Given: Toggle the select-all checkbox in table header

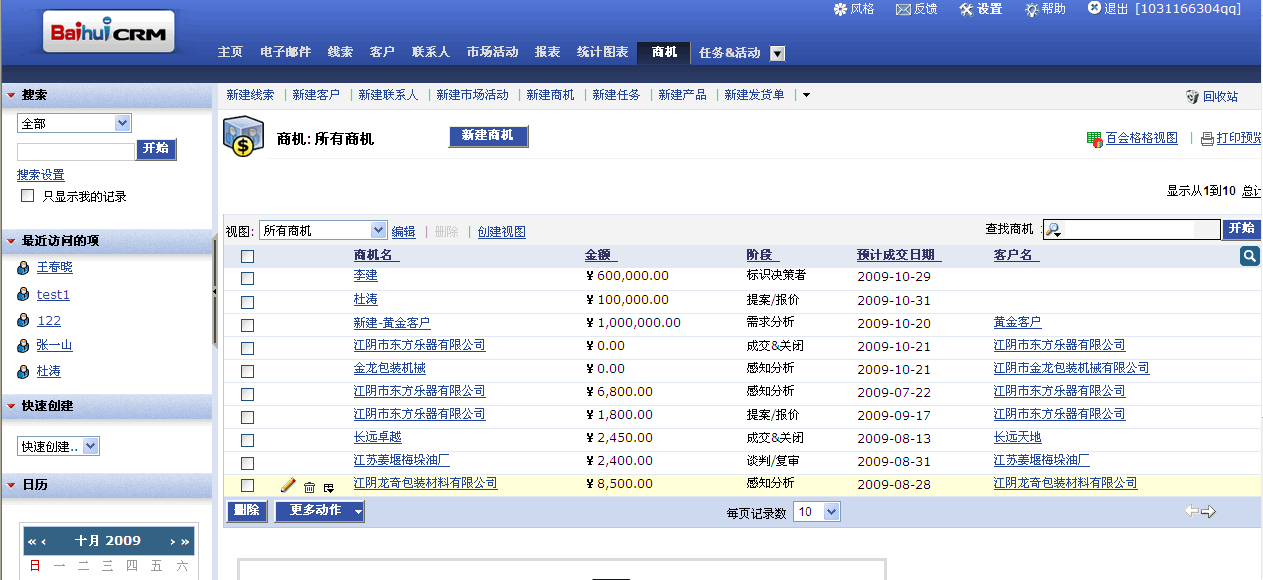Looking at the screenshot, I should 247,256.
